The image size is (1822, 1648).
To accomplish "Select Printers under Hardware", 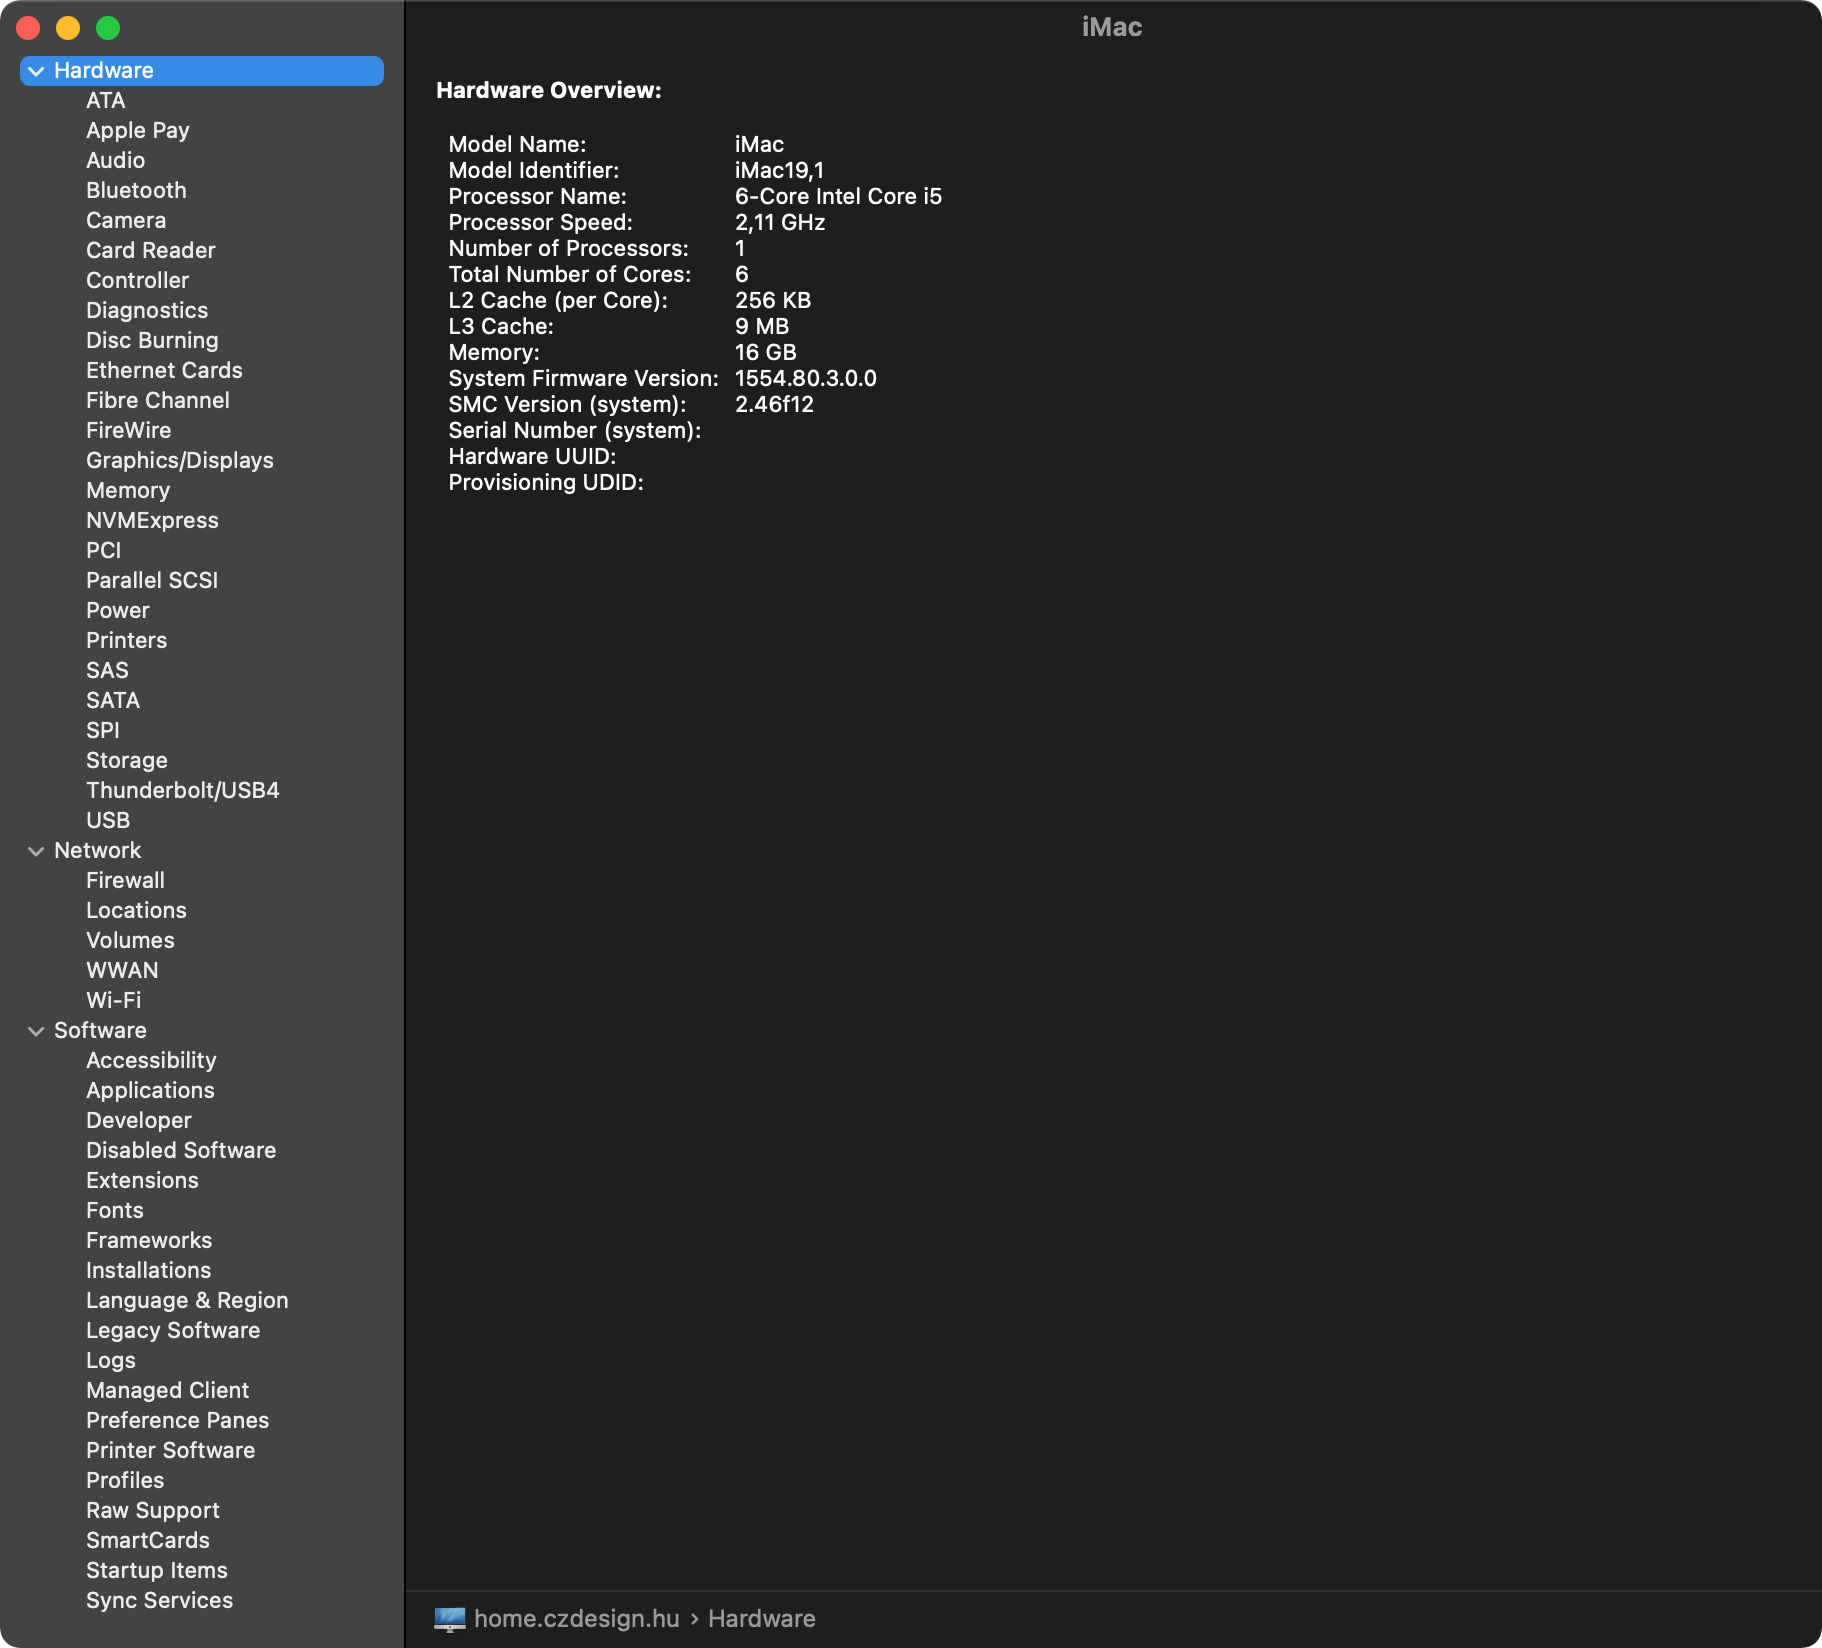I will [126, 641].
